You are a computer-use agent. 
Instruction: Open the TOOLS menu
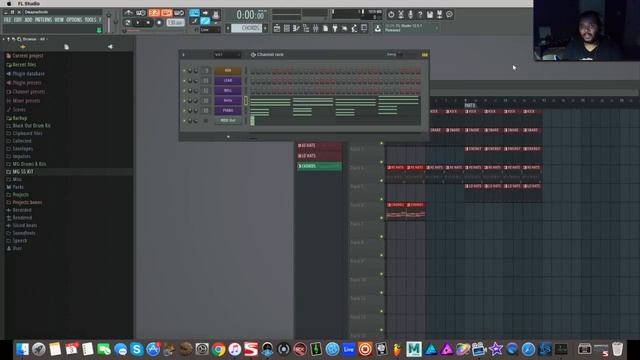click(90, 20)
